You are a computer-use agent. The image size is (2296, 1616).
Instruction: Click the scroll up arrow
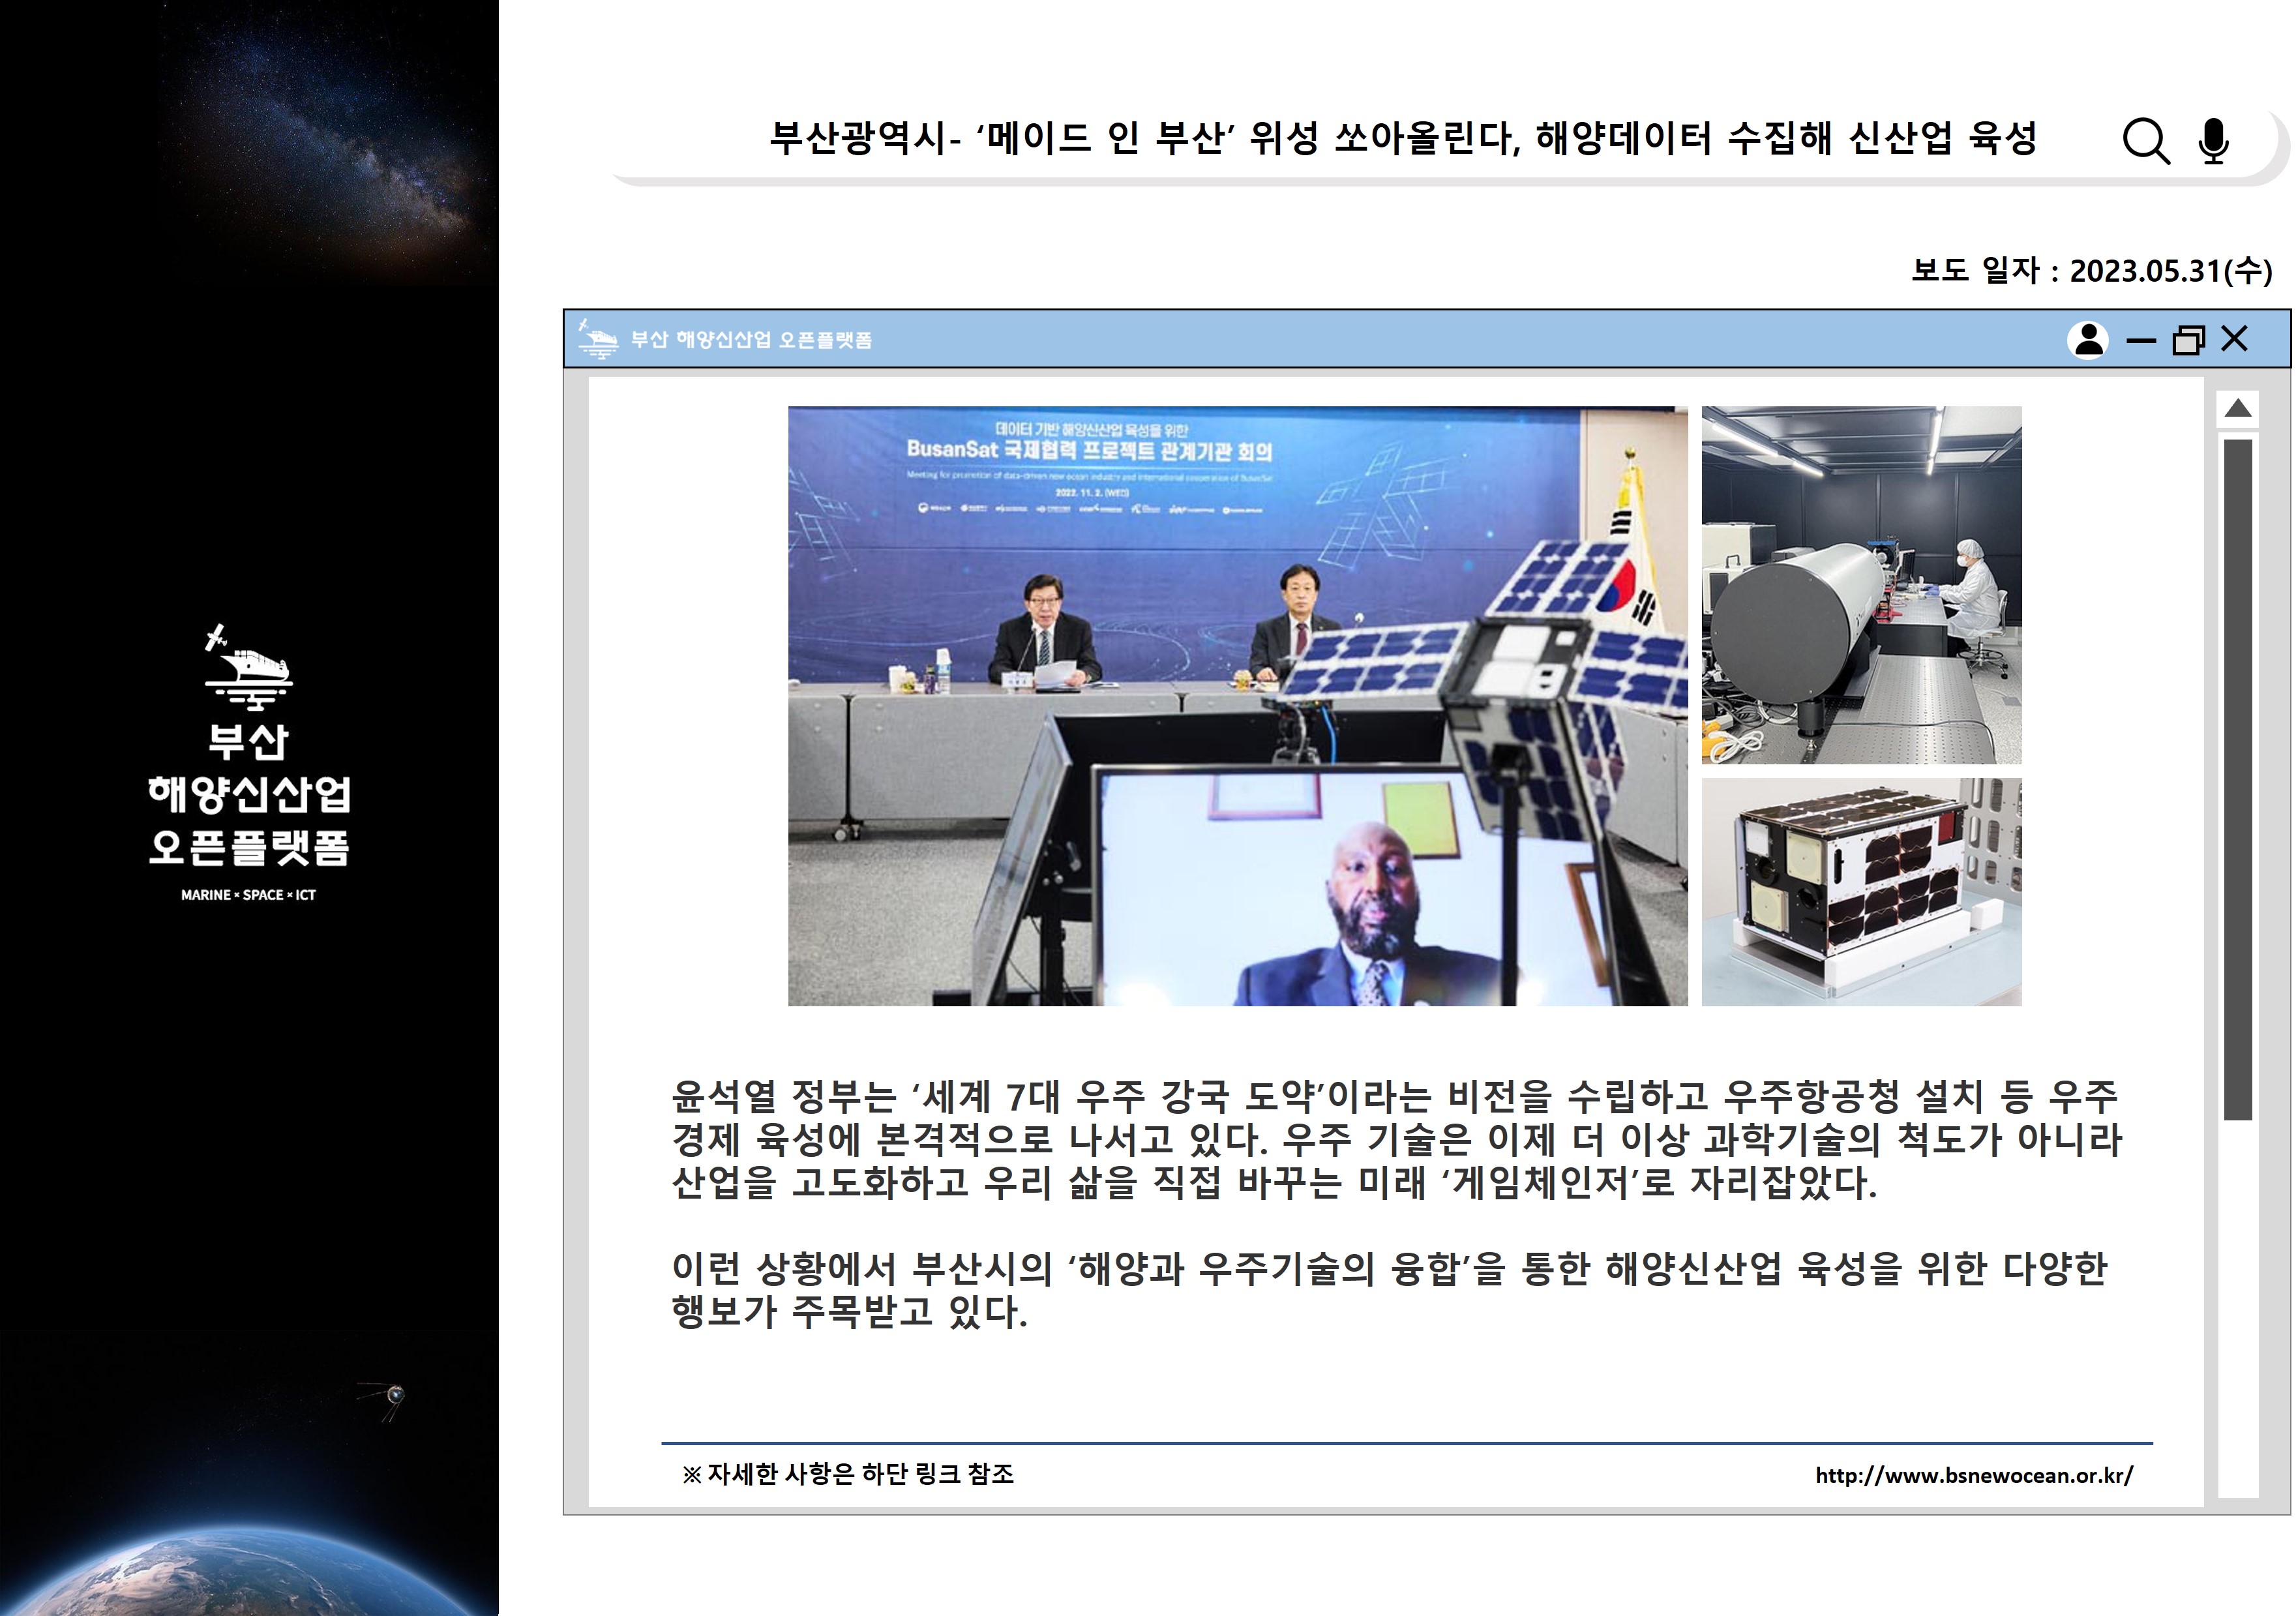(2238, 408)
